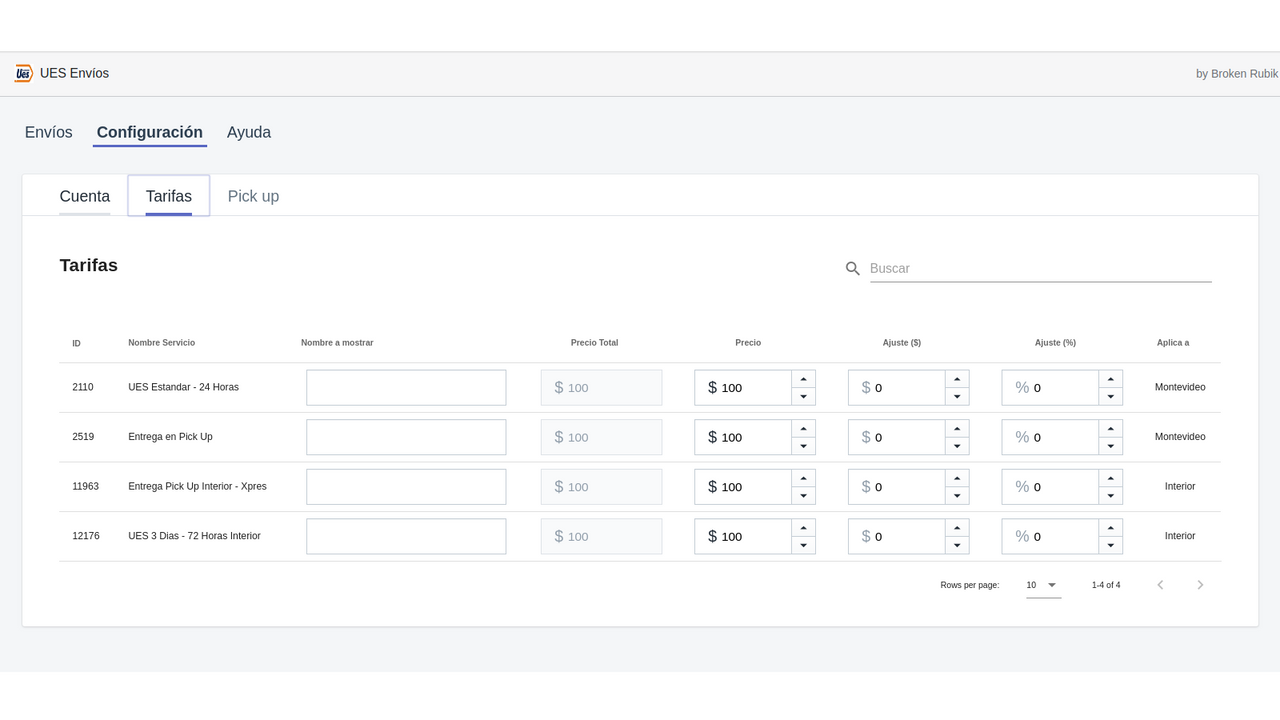The width and height of the screenshot is (1280, 720).
Task: Click the search magnifier icon
Action: pyautogui.click(x=852, y=268)
